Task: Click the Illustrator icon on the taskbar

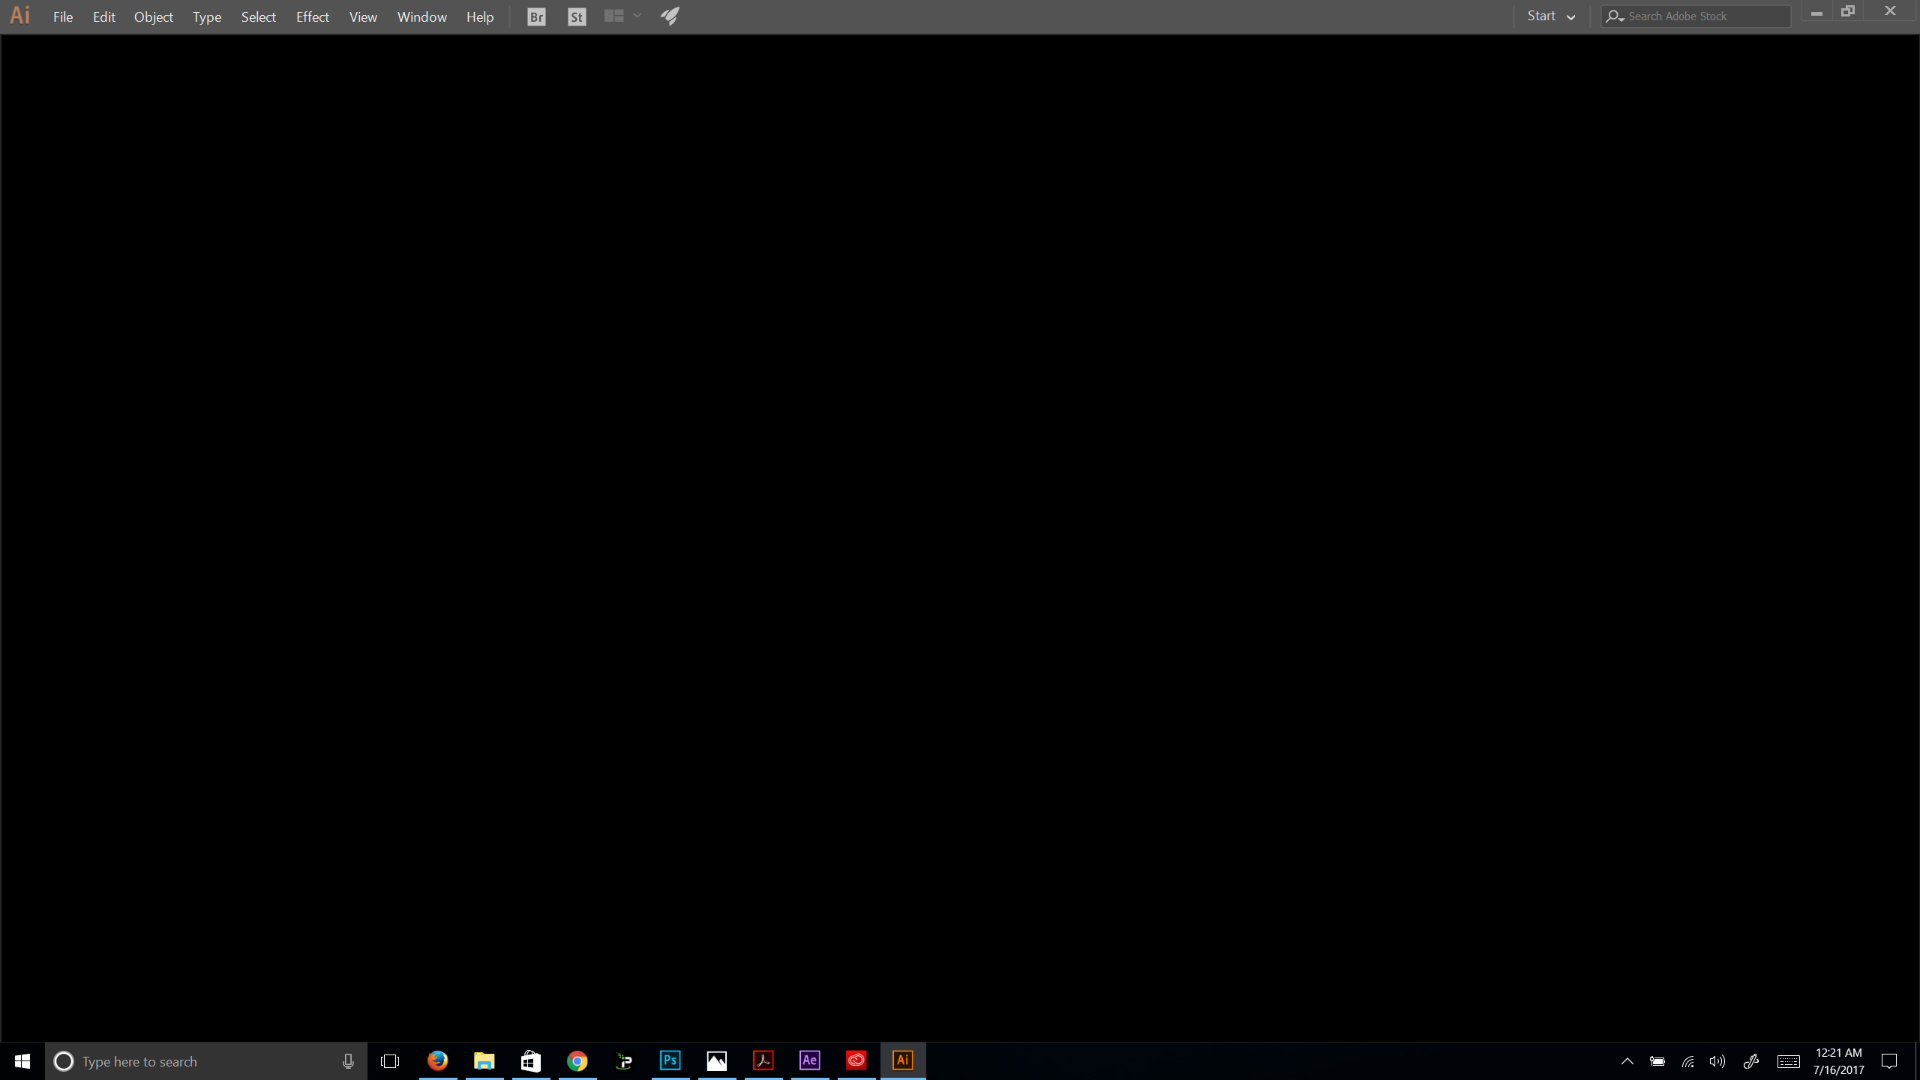Action: [903, 1061]
